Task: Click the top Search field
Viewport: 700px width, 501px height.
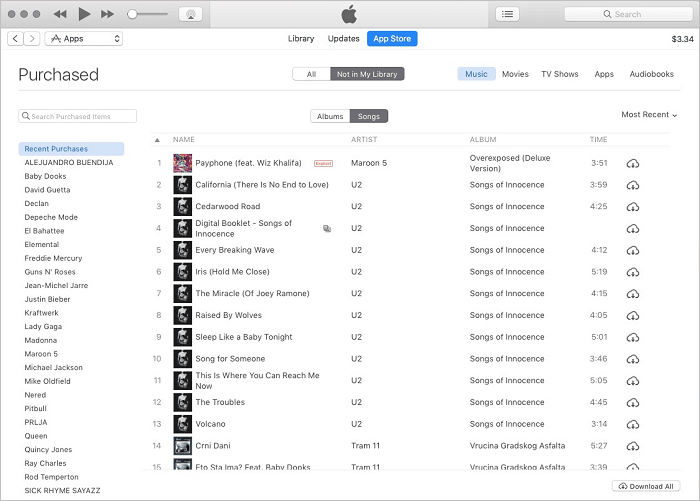Action: [629, 14]
